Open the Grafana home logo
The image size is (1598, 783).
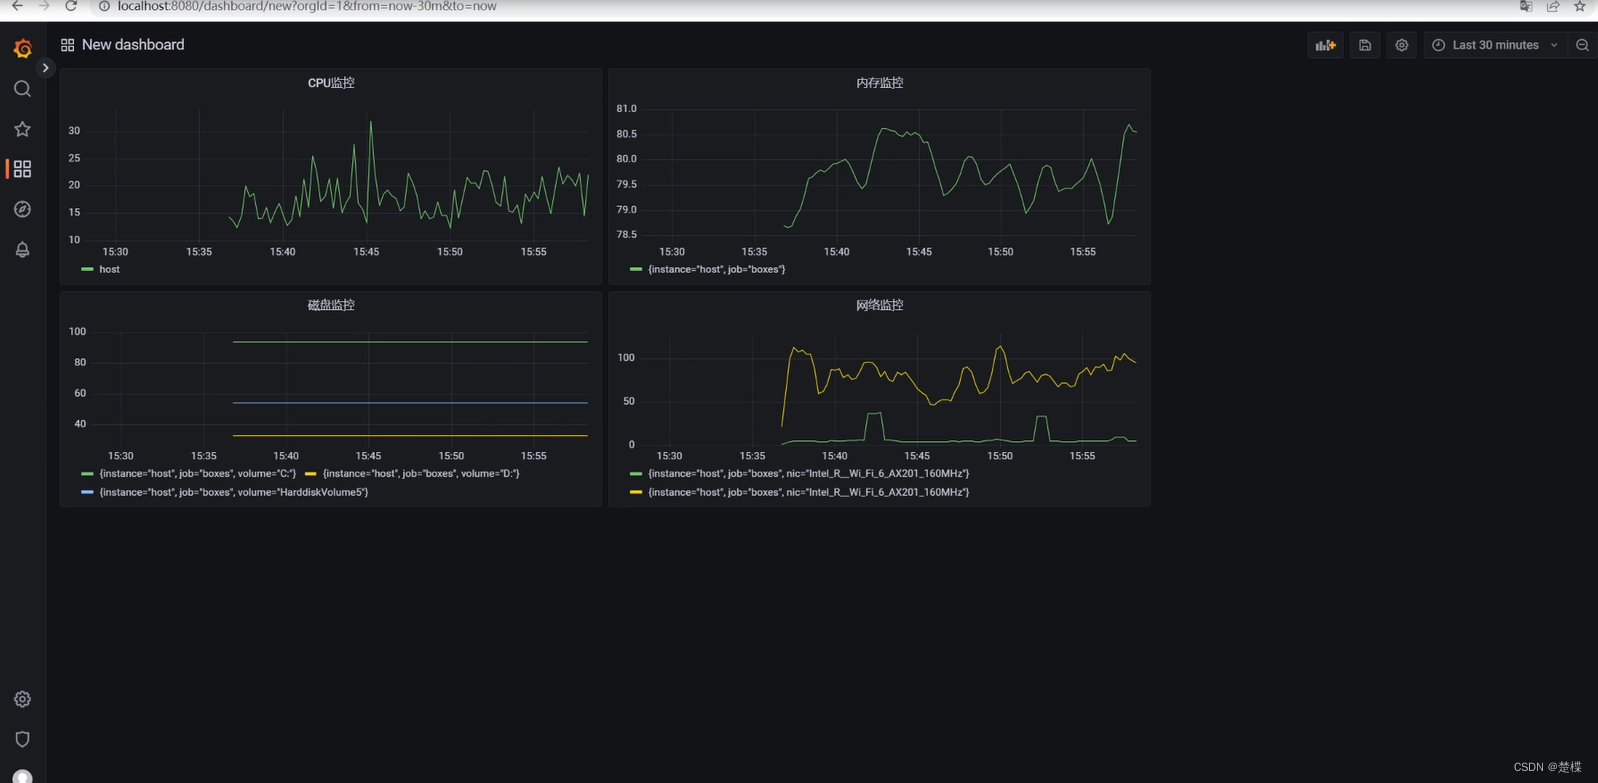click(x=22, y=47)
